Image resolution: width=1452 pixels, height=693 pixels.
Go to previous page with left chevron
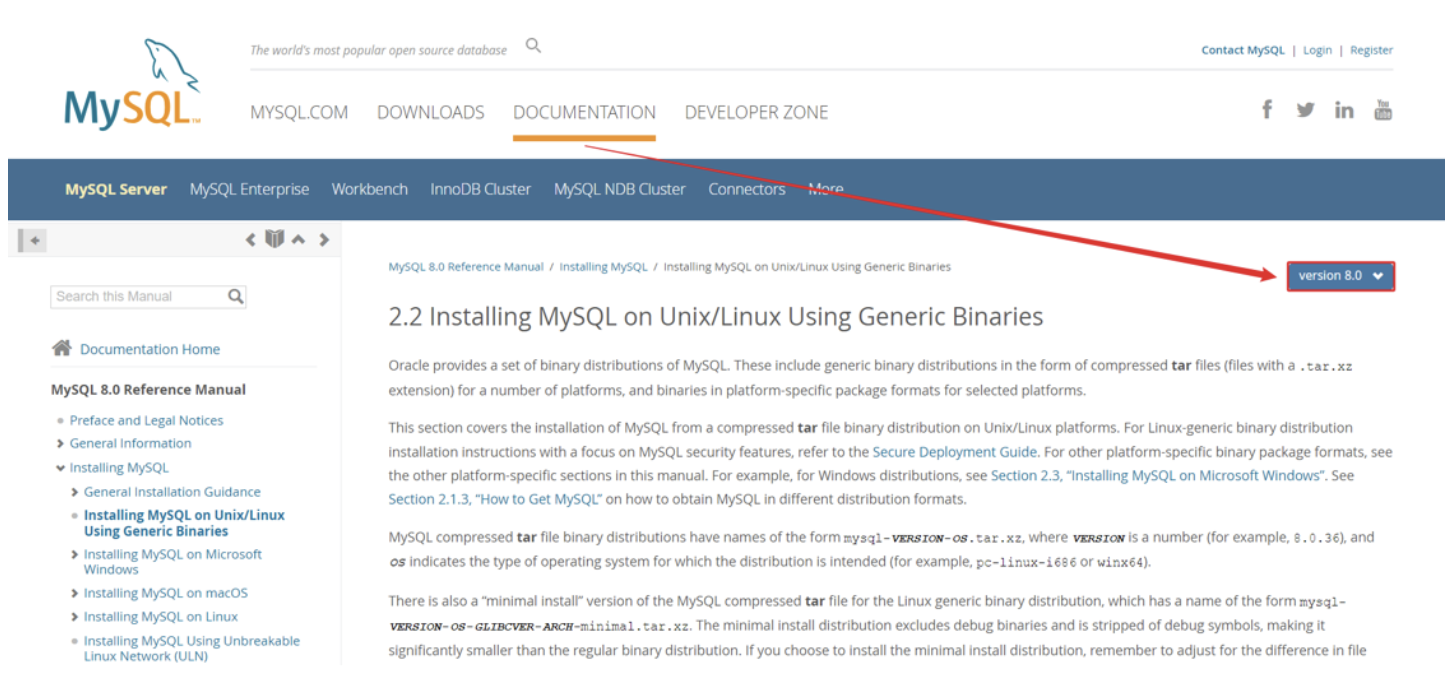pos(251,240)
